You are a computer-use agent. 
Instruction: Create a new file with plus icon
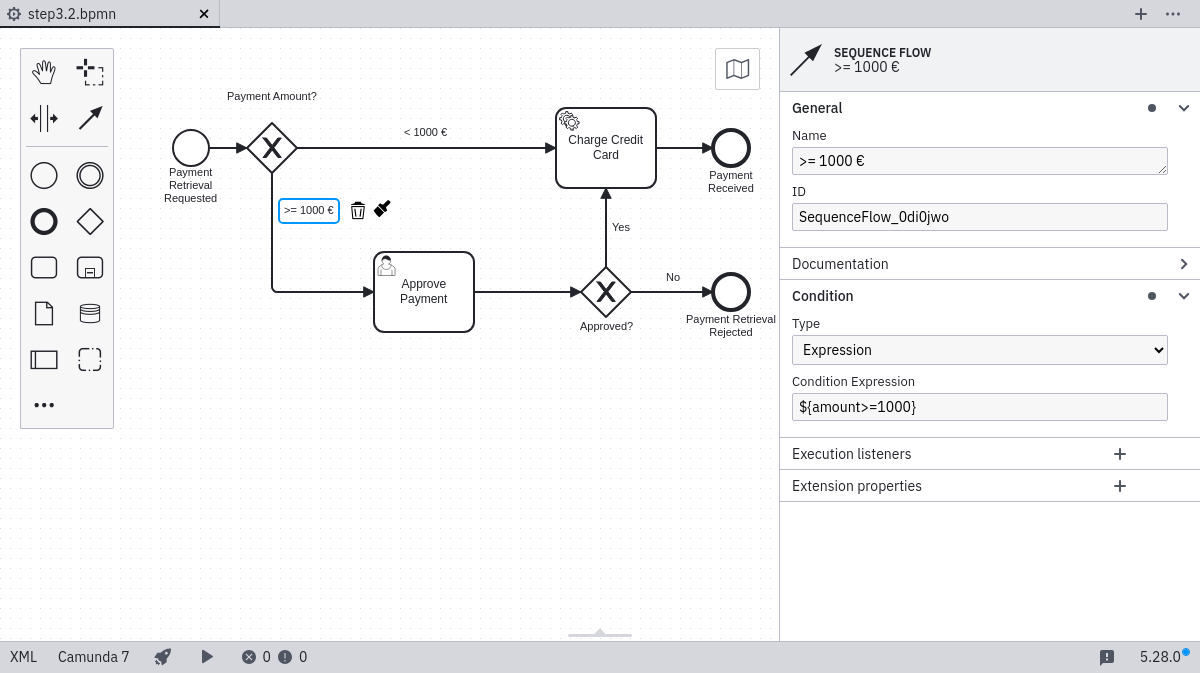[1140, 14]
